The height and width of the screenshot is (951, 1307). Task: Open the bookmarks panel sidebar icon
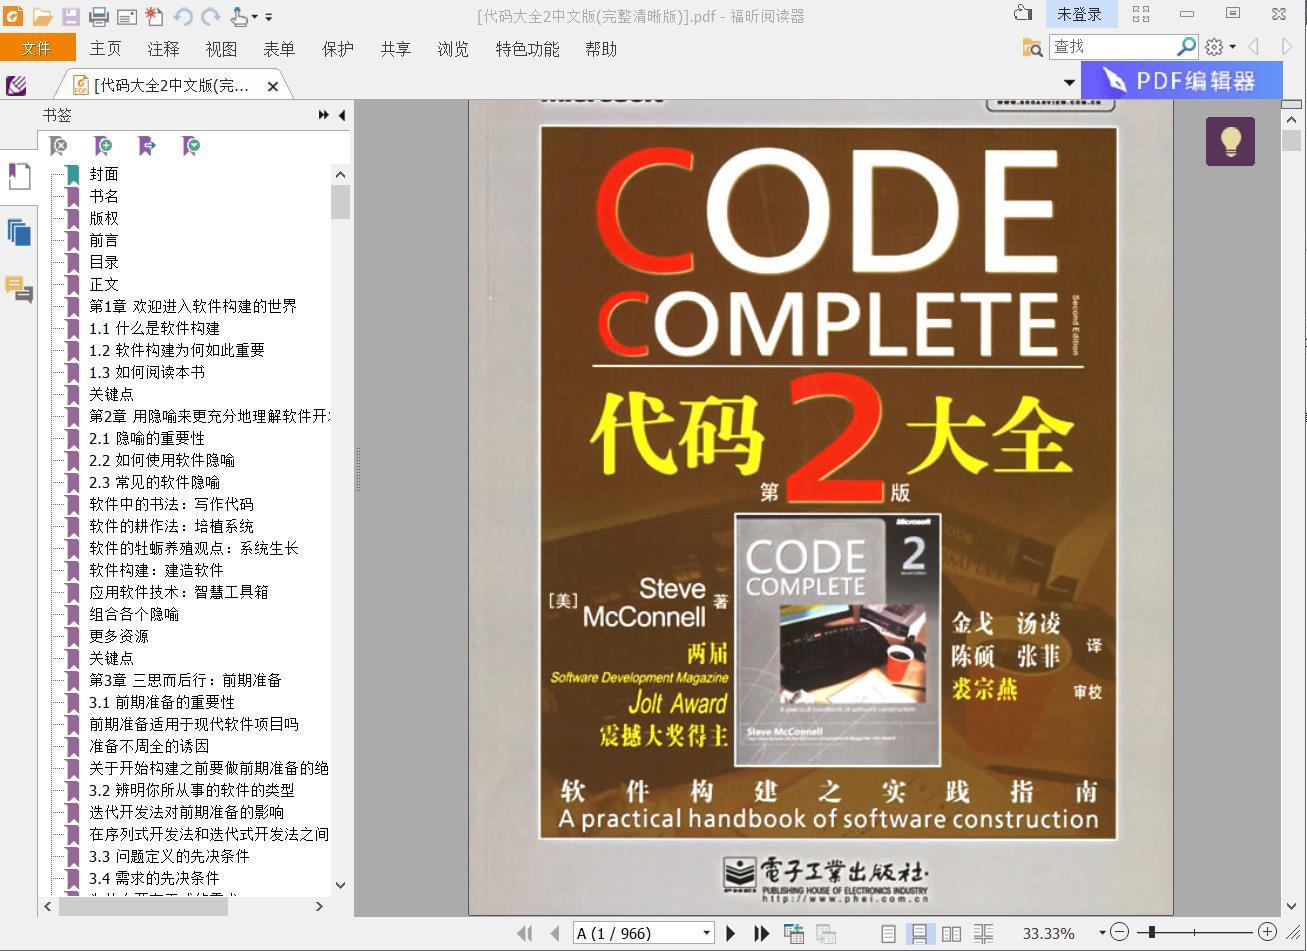[x=19, y=177]
